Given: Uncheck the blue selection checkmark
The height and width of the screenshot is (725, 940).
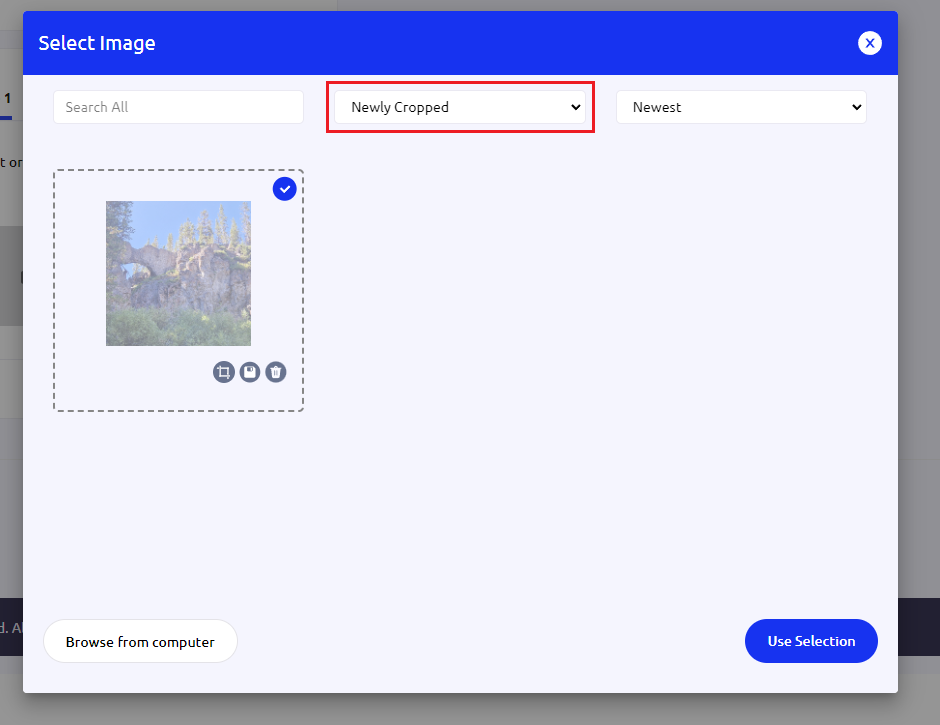Looking at the screenshot, I should click(x=284, y=189).
